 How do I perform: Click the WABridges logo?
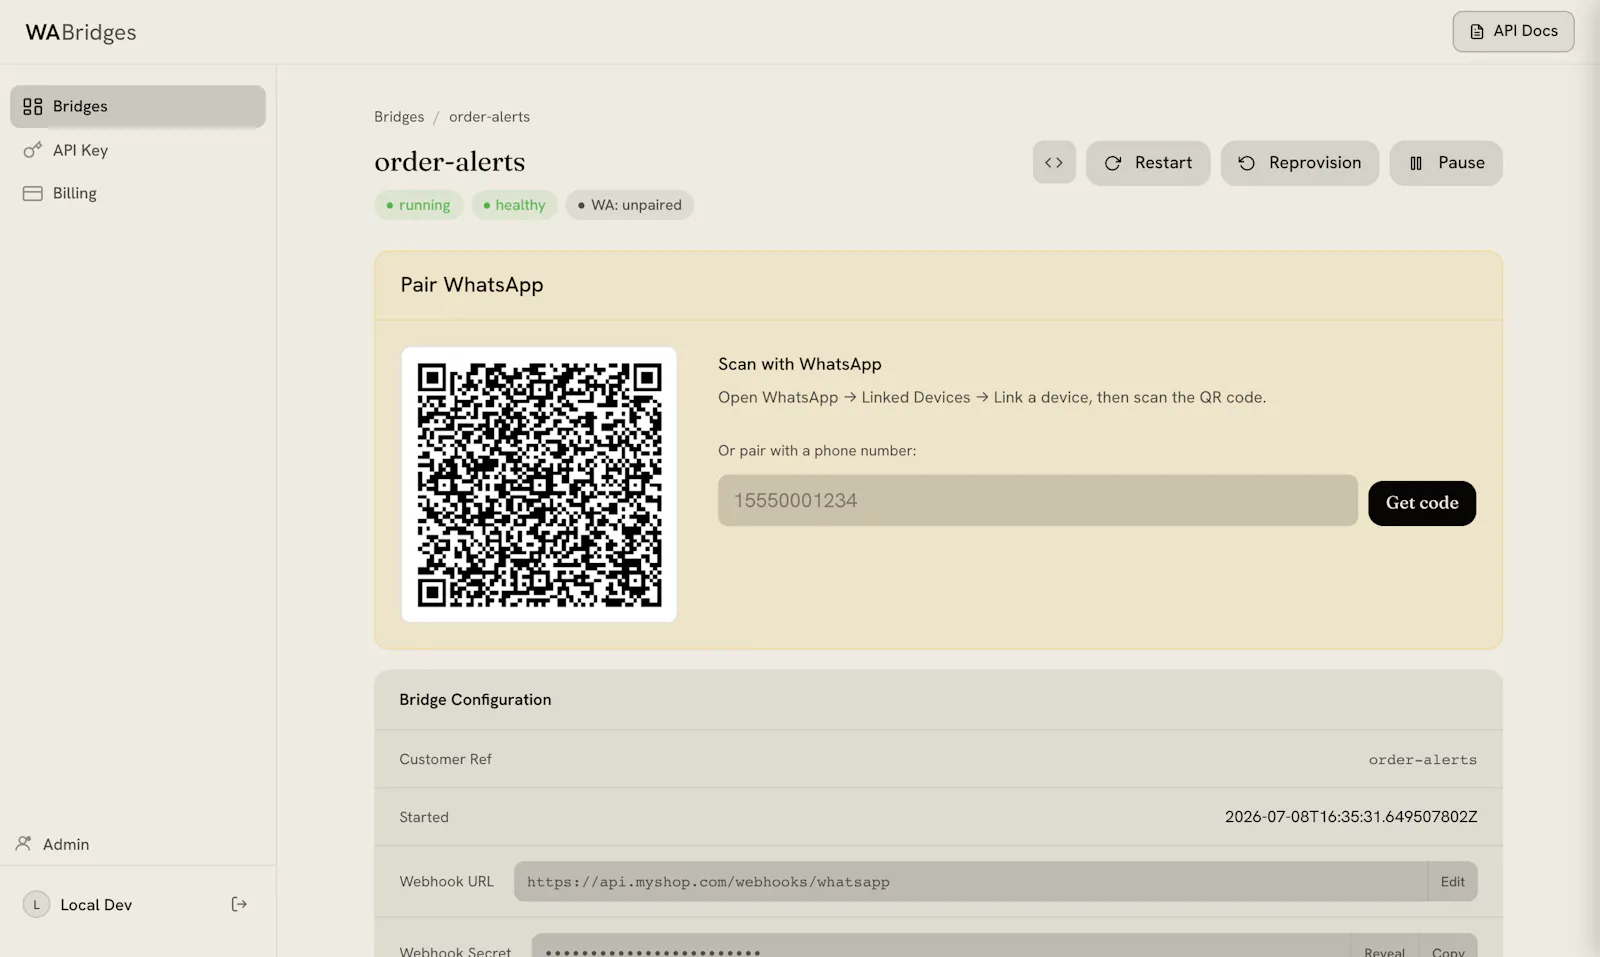pyautogui.click(x=81, y=32)
